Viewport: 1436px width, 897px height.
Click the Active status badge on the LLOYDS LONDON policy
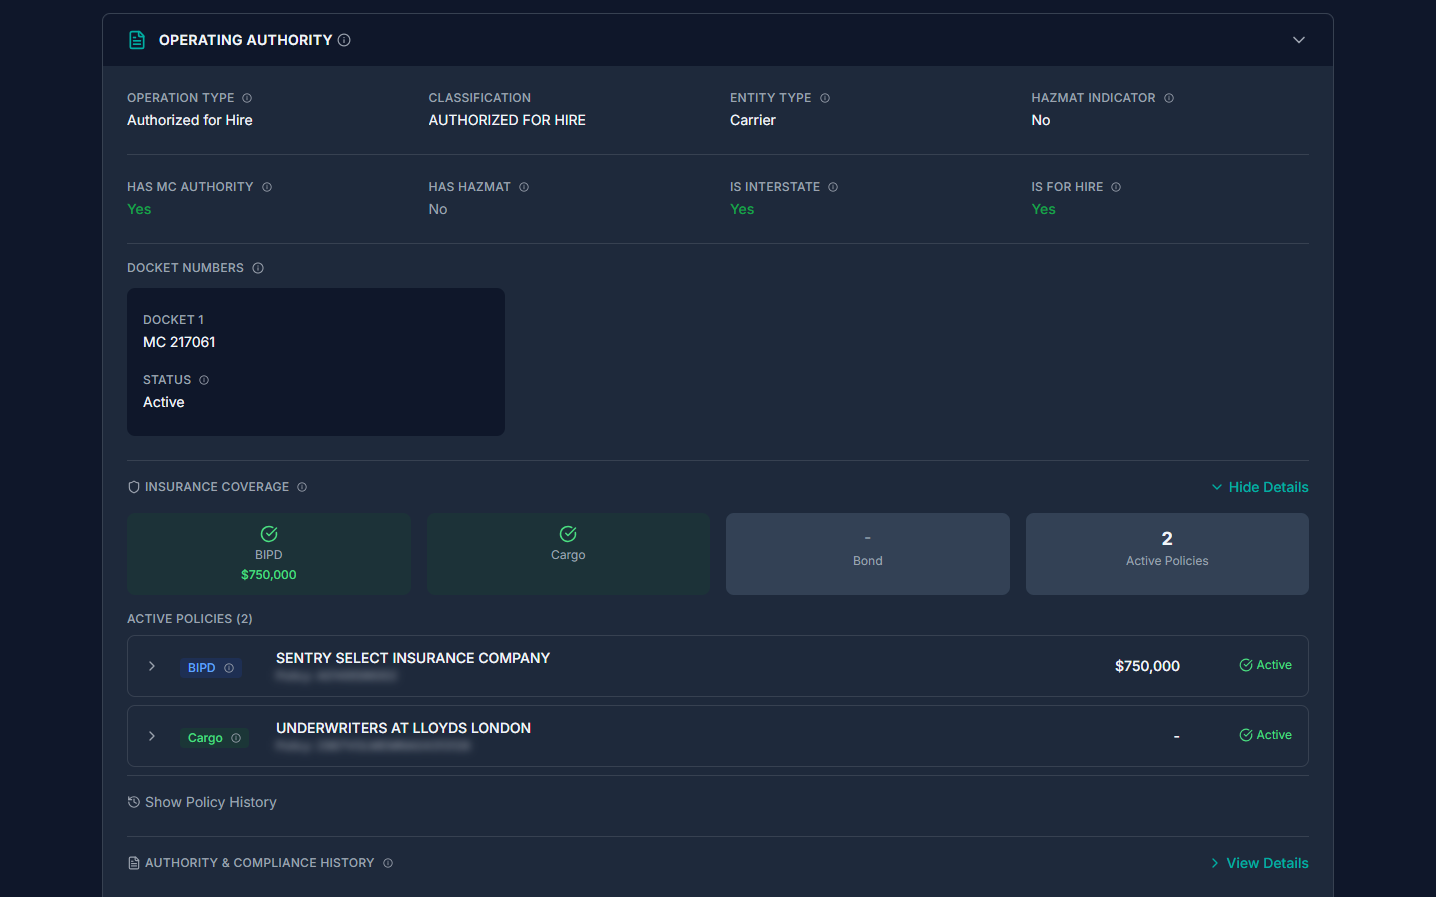1265,734
